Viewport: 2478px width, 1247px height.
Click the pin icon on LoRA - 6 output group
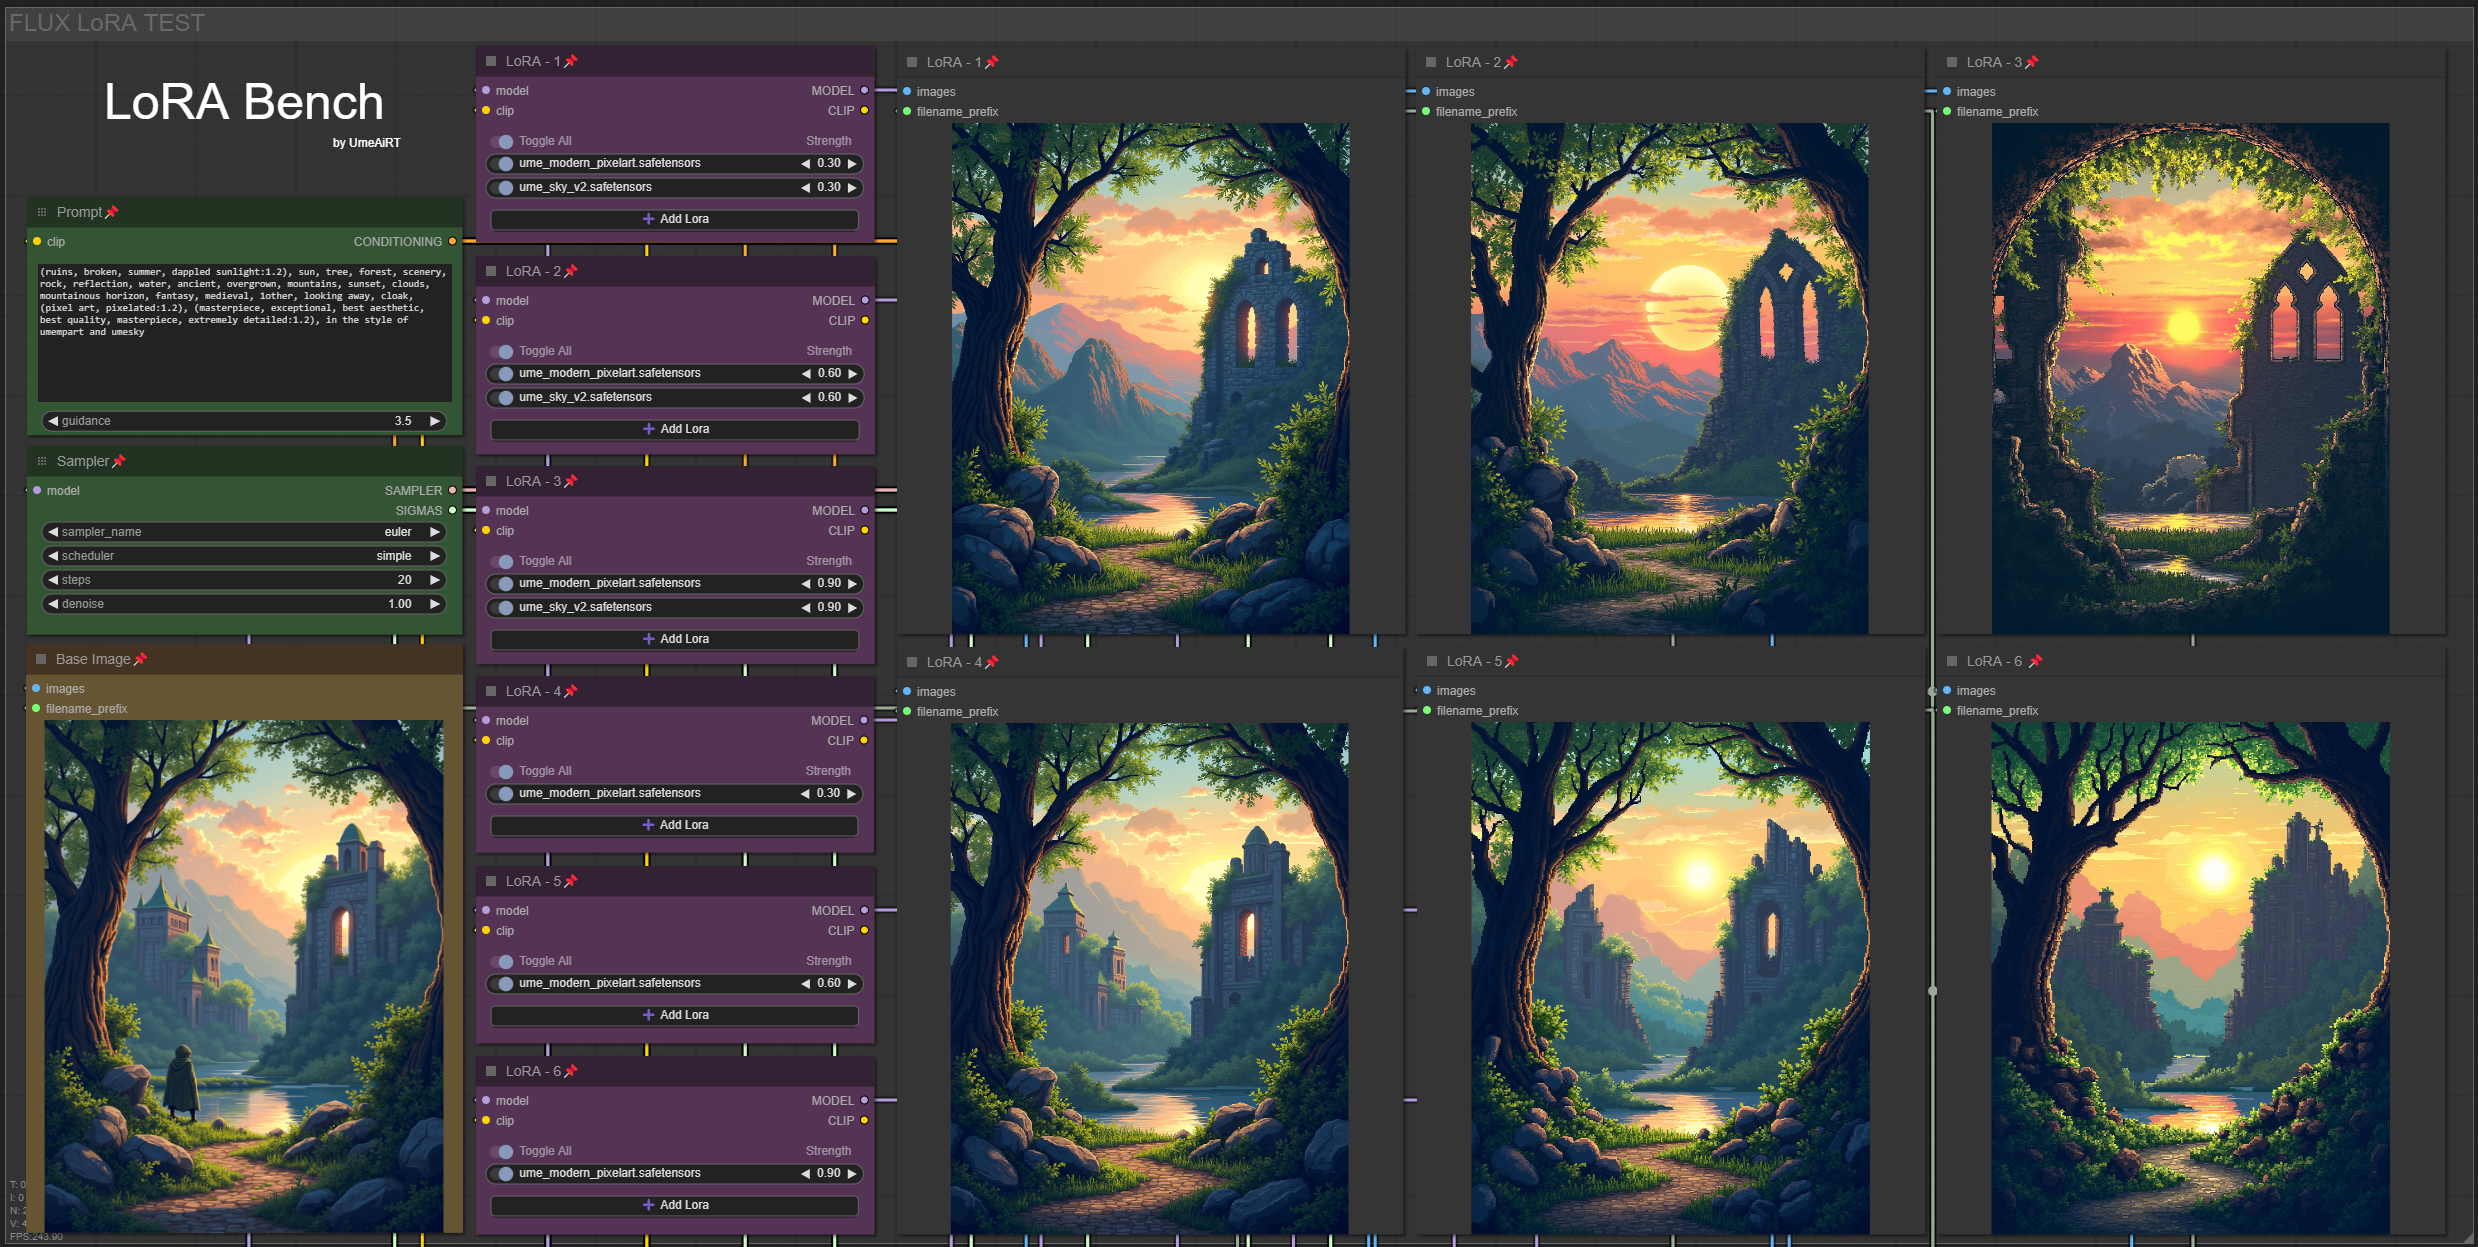[x=2035, y=661]
